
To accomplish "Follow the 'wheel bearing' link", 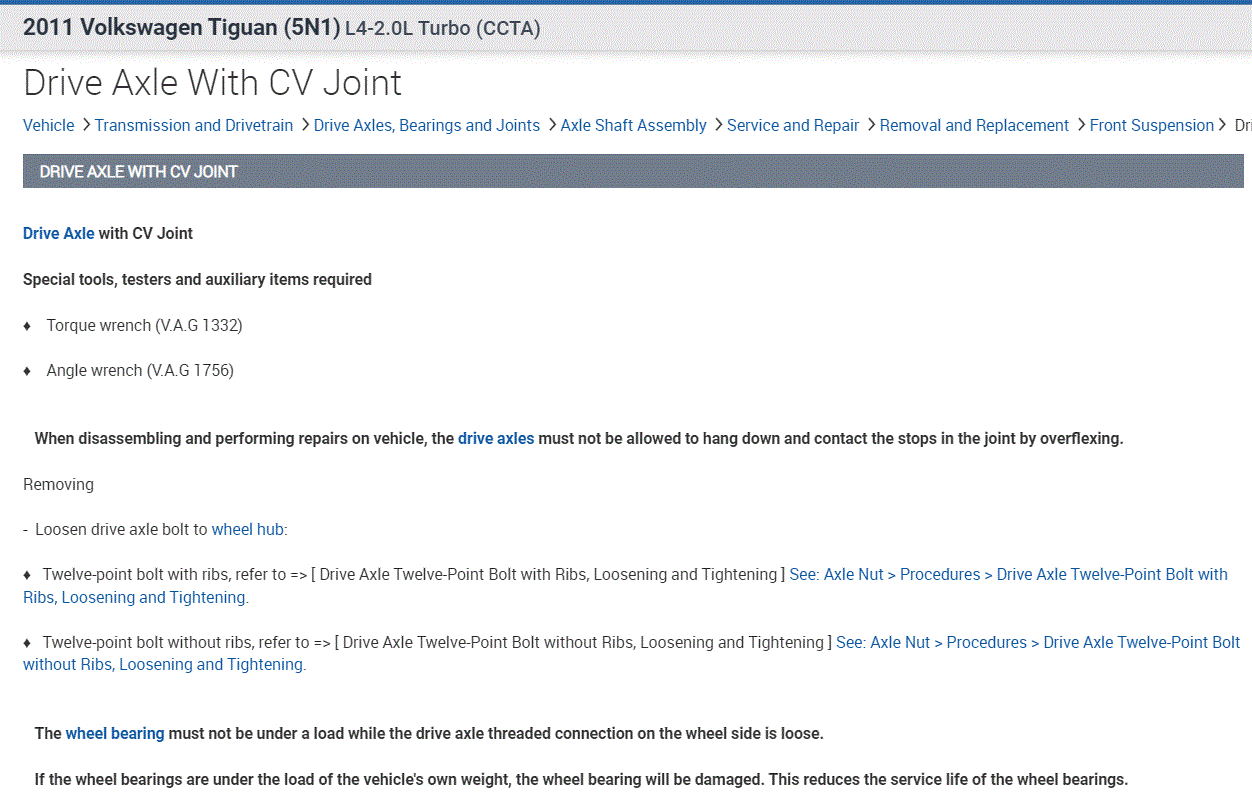I will 115,733.
